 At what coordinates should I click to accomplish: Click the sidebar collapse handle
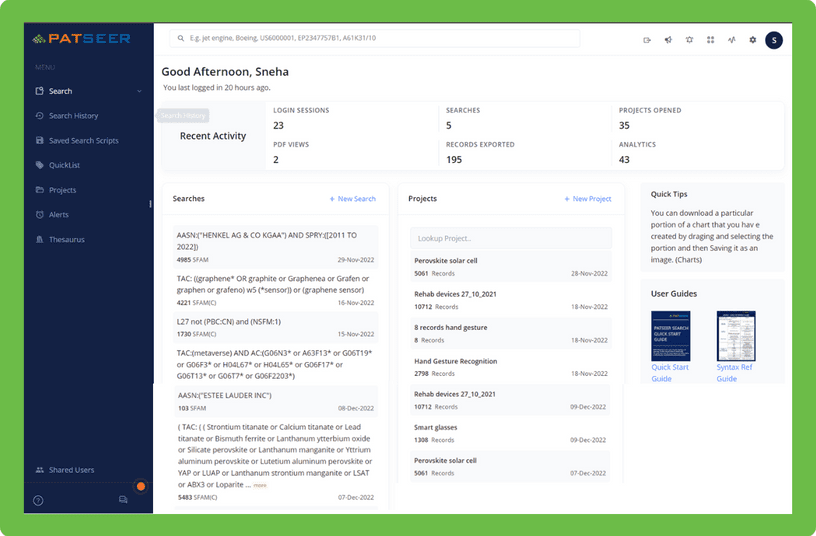pos(150,204)
